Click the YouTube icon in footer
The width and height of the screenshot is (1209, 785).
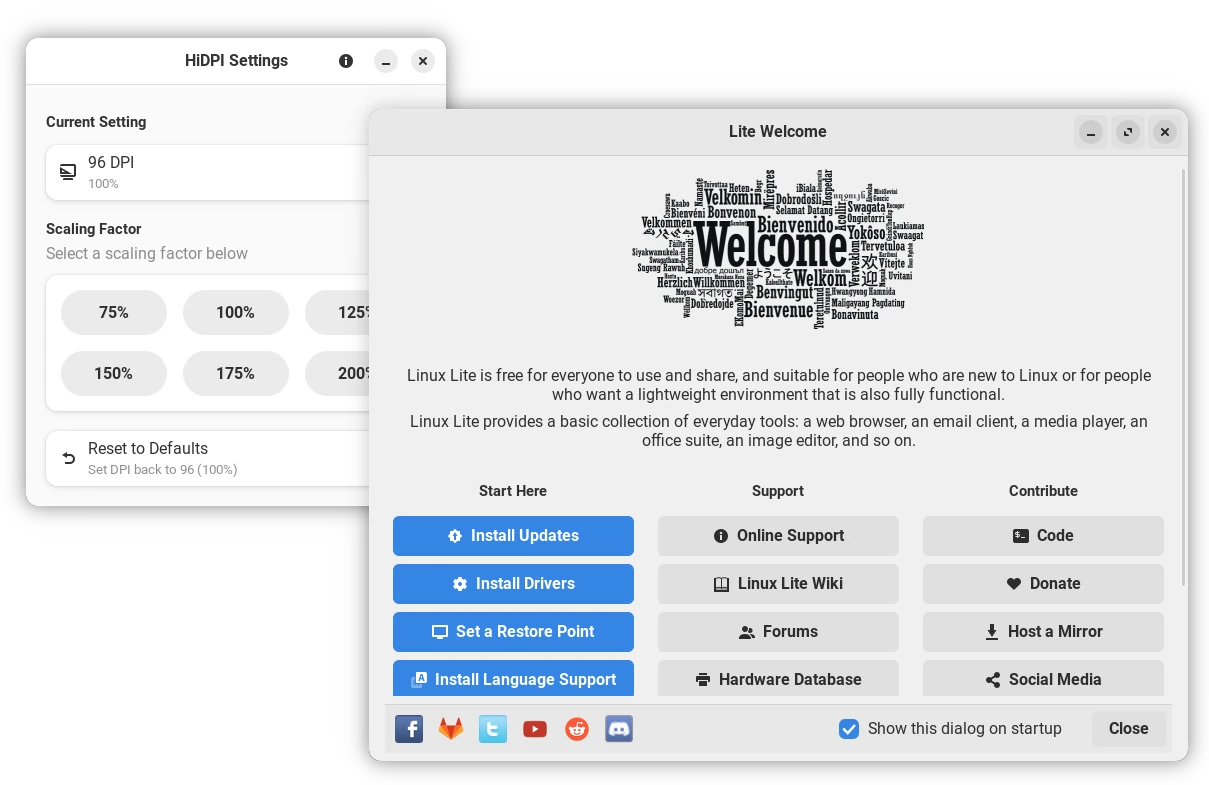(535, 729)
